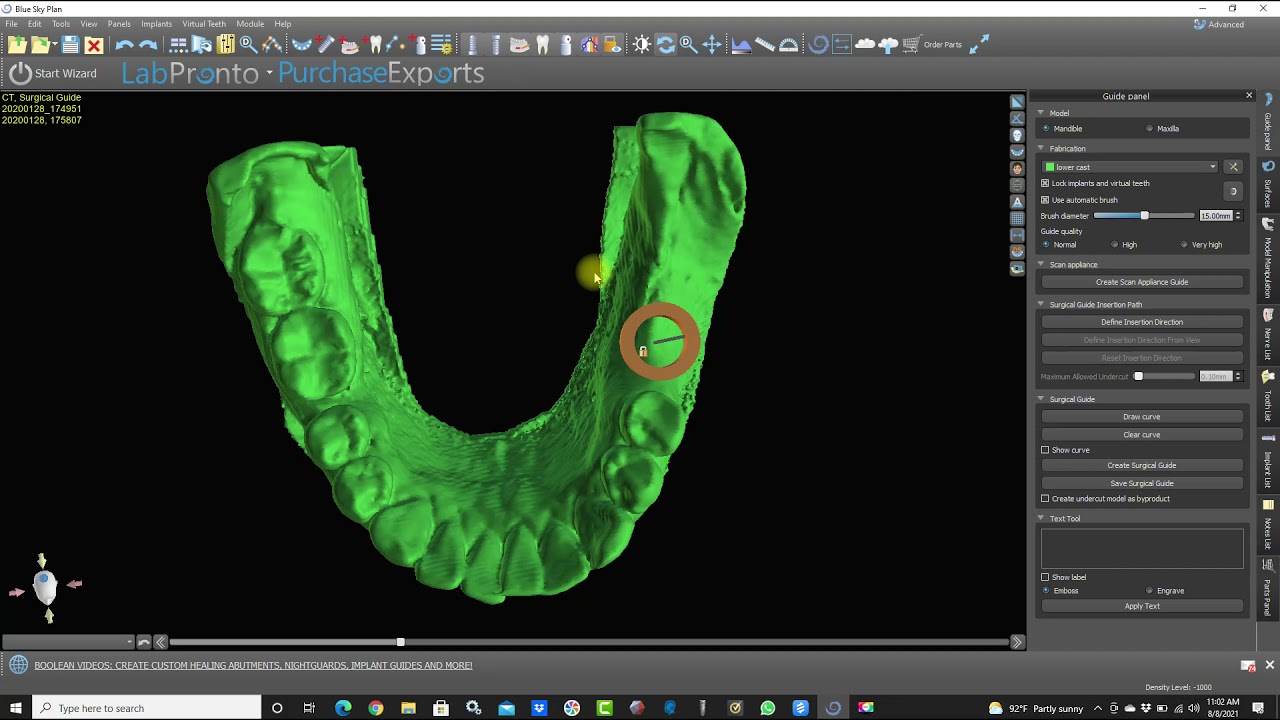
Task: Toggle Lock implants and virtual teeth checkbox
Action: (x=1045, y=183)
